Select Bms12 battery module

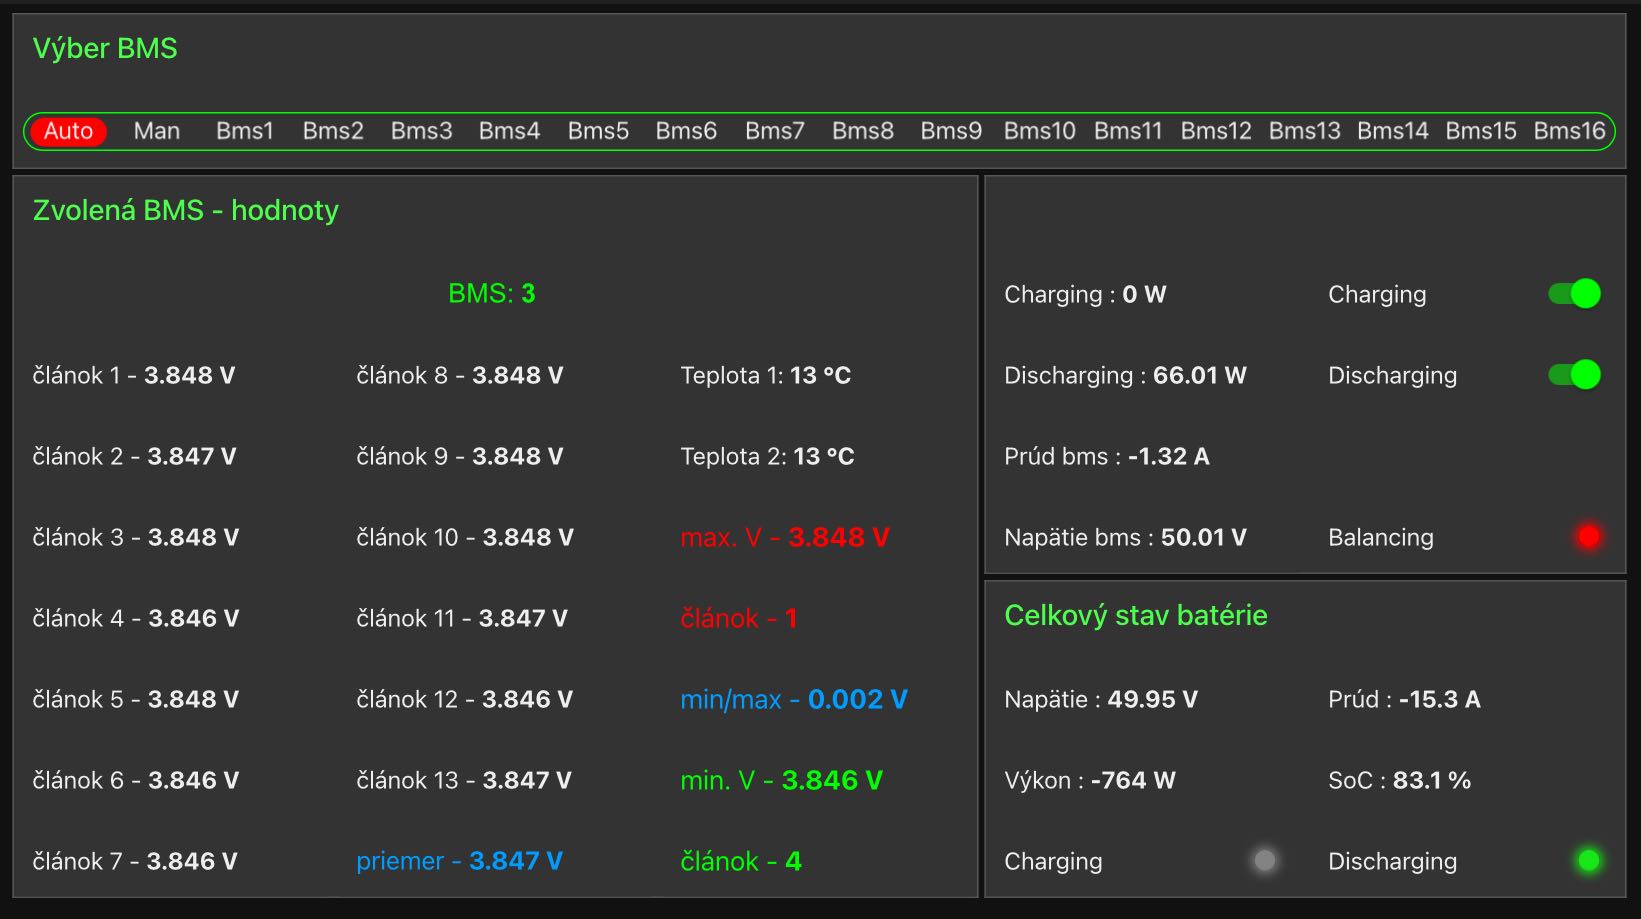(1216, 131)
